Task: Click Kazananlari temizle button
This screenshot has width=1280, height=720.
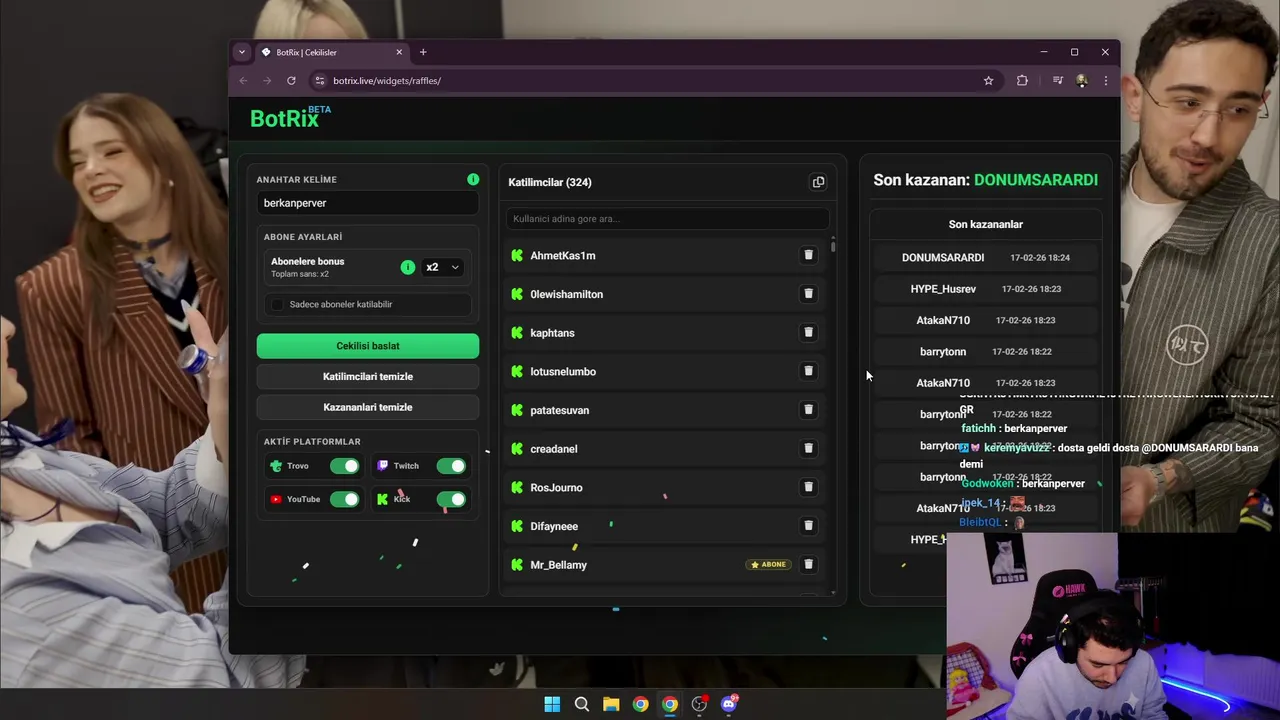Action: coord(368,407)
